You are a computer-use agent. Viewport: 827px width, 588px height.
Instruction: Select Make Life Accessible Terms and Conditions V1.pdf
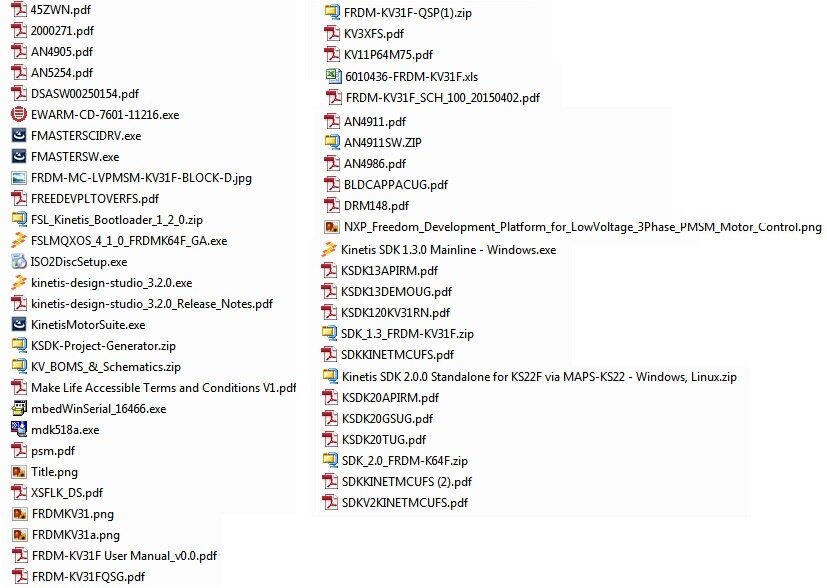(x=164, y=388)
